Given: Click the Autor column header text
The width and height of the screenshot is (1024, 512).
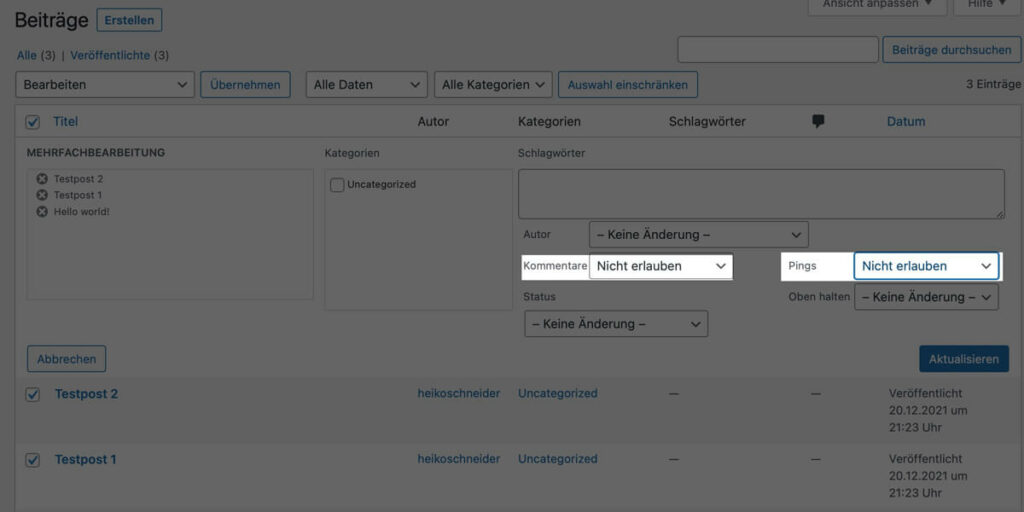Looking at the screenshot, I should (434, 121).
